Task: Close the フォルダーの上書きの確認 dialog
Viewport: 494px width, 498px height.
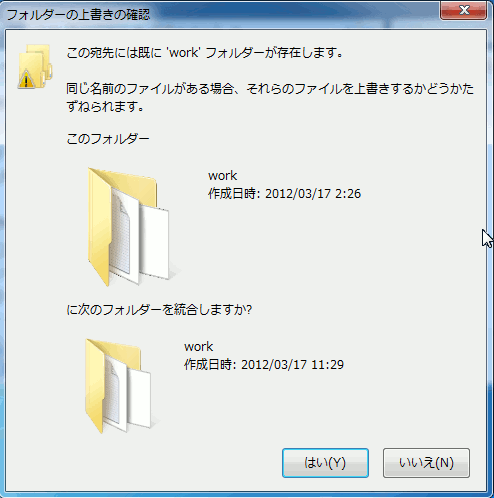Action: [463, 10]
